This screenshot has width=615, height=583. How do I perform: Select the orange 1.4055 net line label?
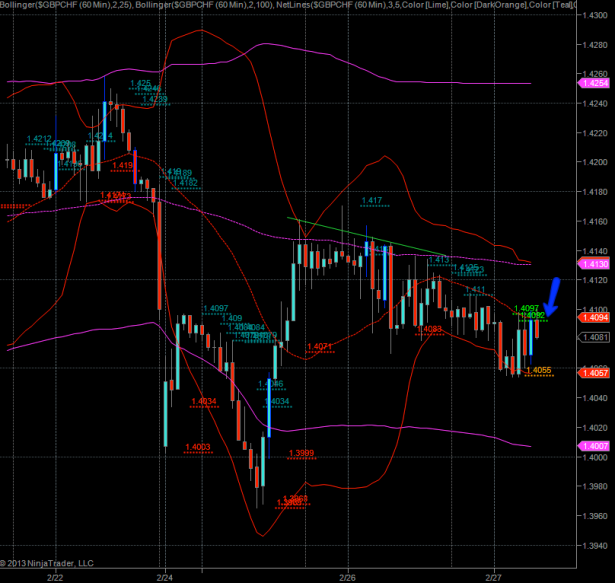coord(539,371)
